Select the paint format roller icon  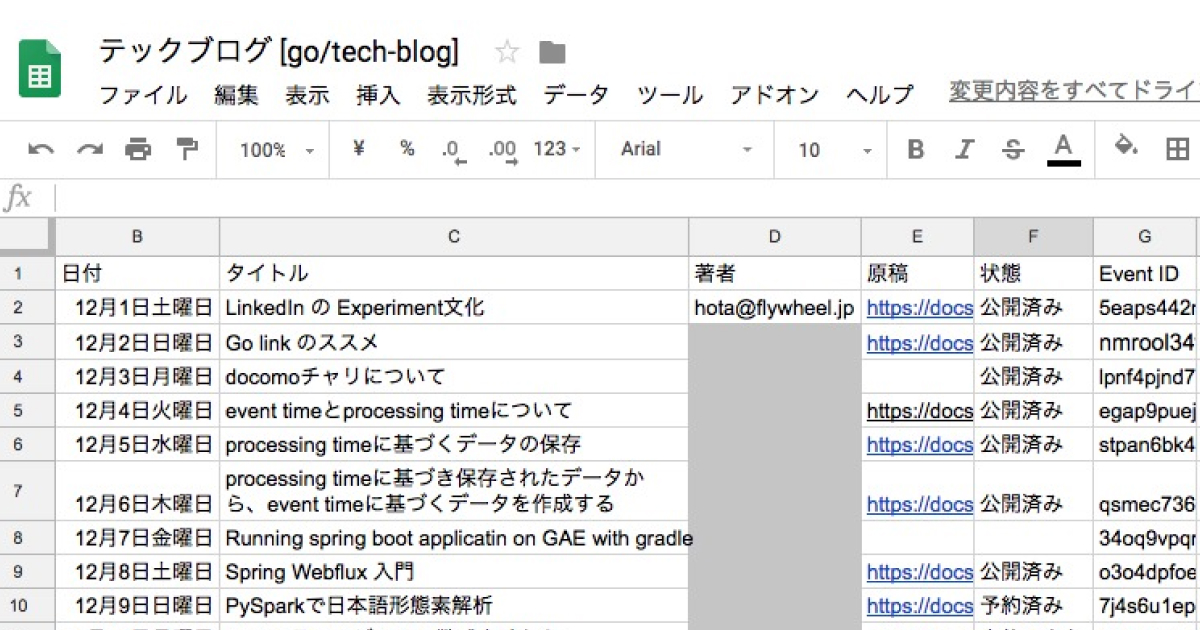[x=187, y=150]
